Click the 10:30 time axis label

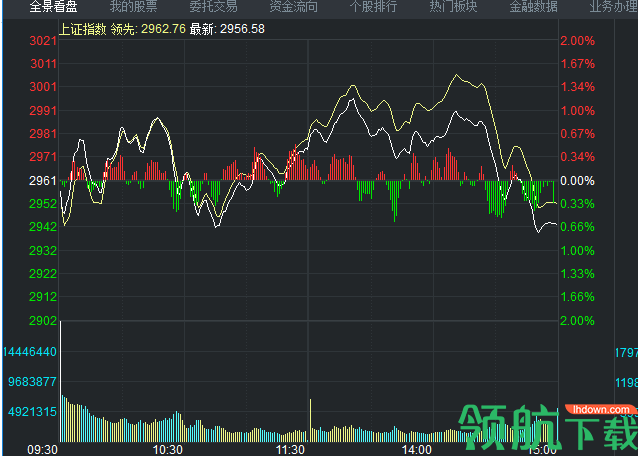(168, 450)
